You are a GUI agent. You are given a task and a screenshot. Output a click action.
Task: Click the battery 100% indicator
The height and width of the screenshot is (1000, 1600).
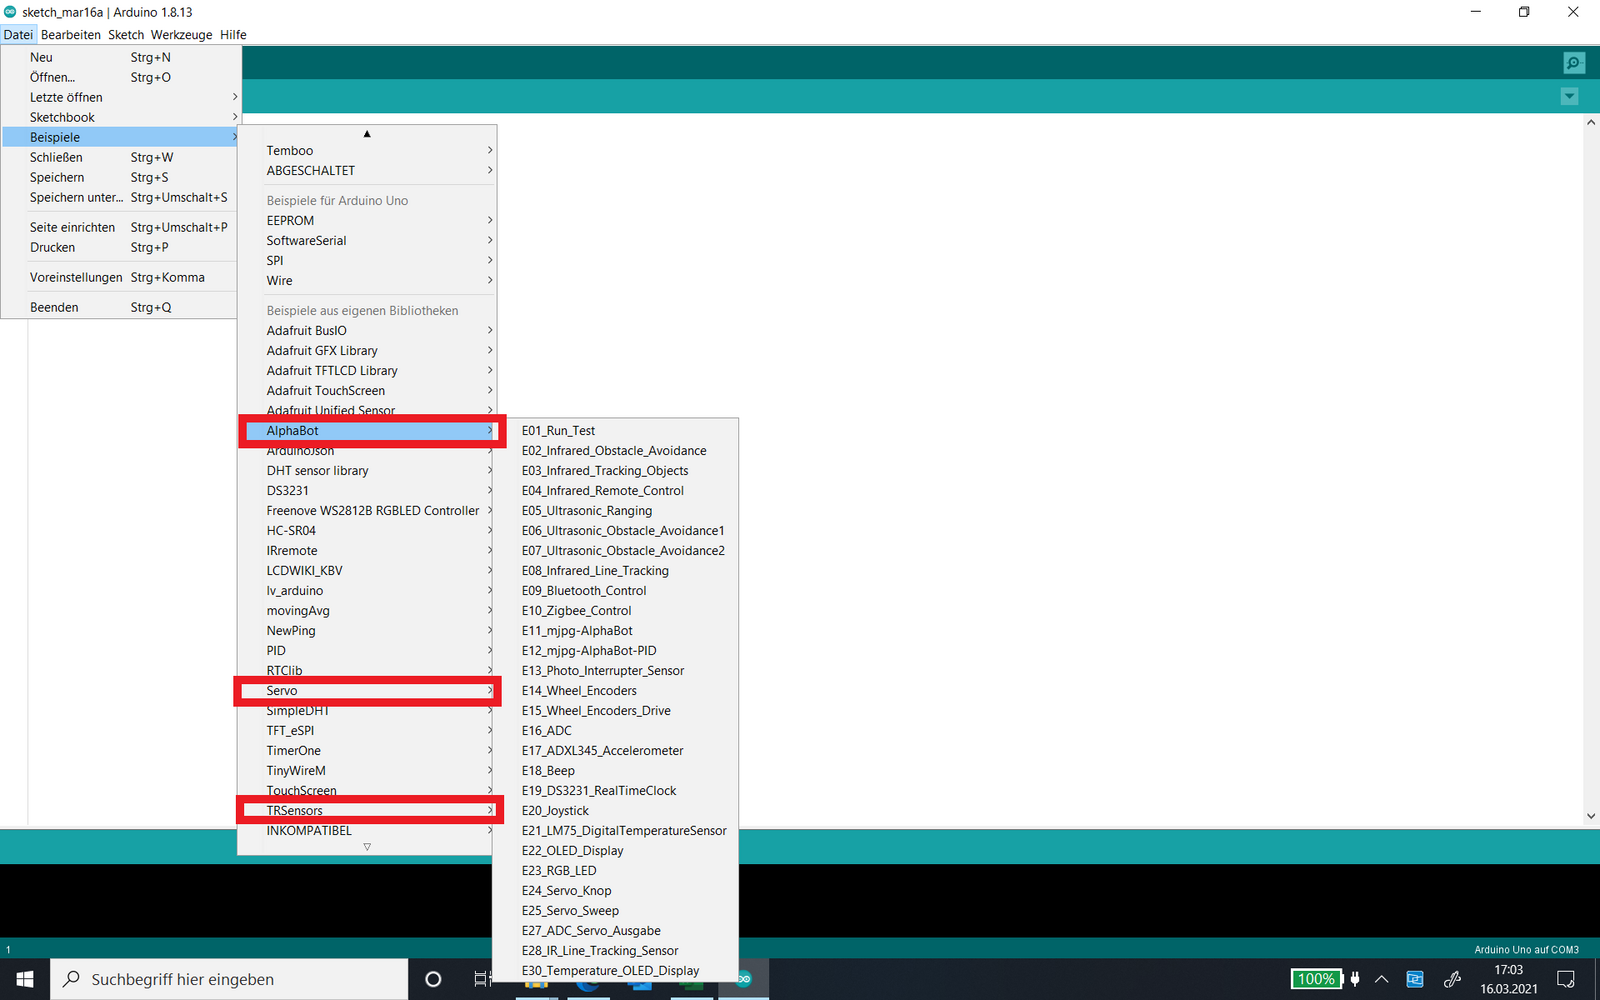(x=1316, y=979)
